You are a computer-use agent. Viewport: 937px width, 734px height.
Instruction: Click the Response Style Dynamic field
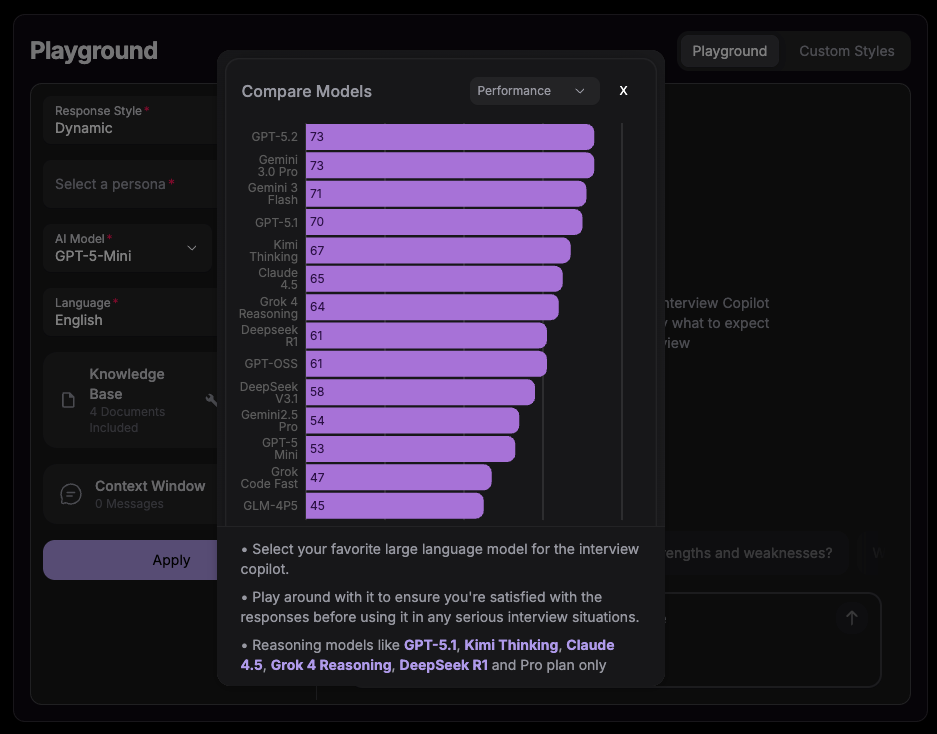(x=127, y=120)
